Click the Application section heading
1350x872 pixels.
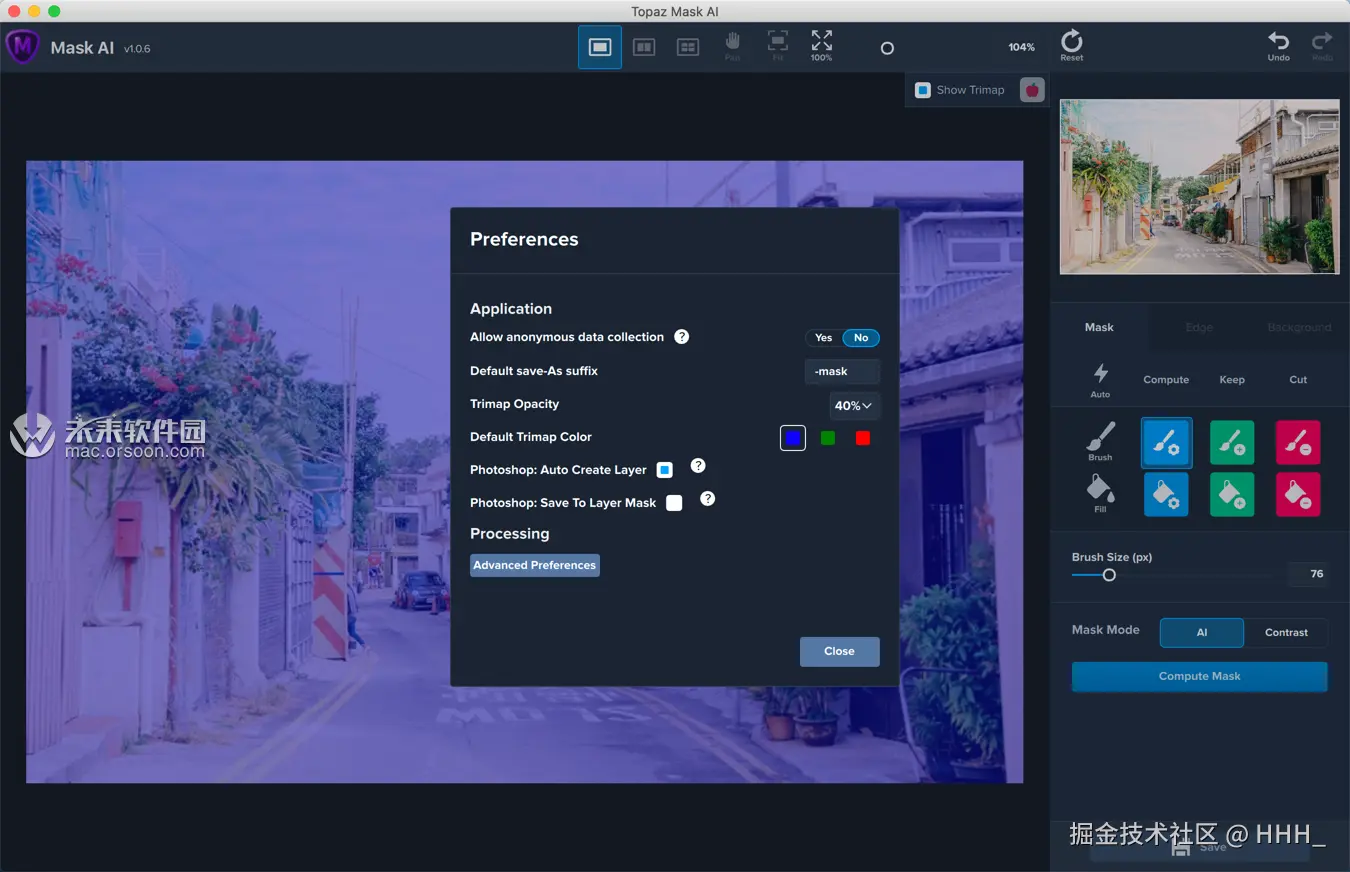click(511, 309)
